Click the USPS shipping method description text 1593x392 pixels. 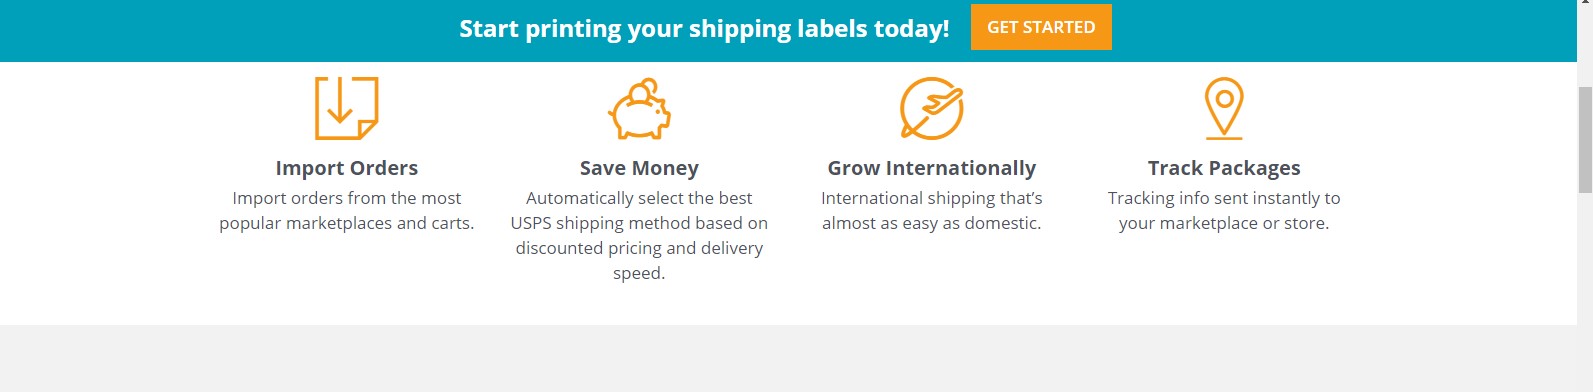coord(639,223)
